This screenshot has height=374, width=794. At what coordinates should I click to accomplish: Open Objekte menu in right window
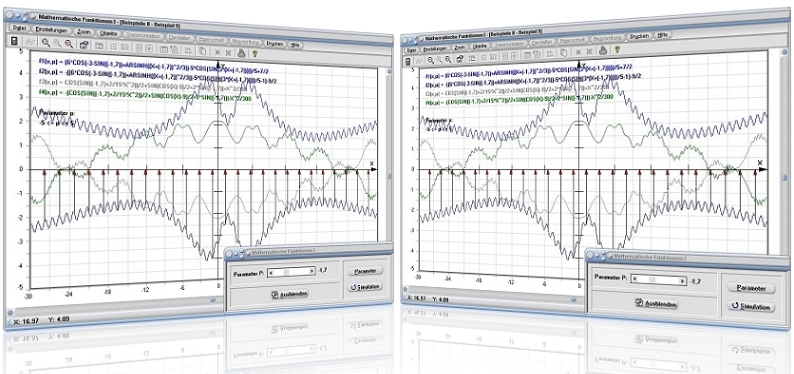(x=480, y=46)
